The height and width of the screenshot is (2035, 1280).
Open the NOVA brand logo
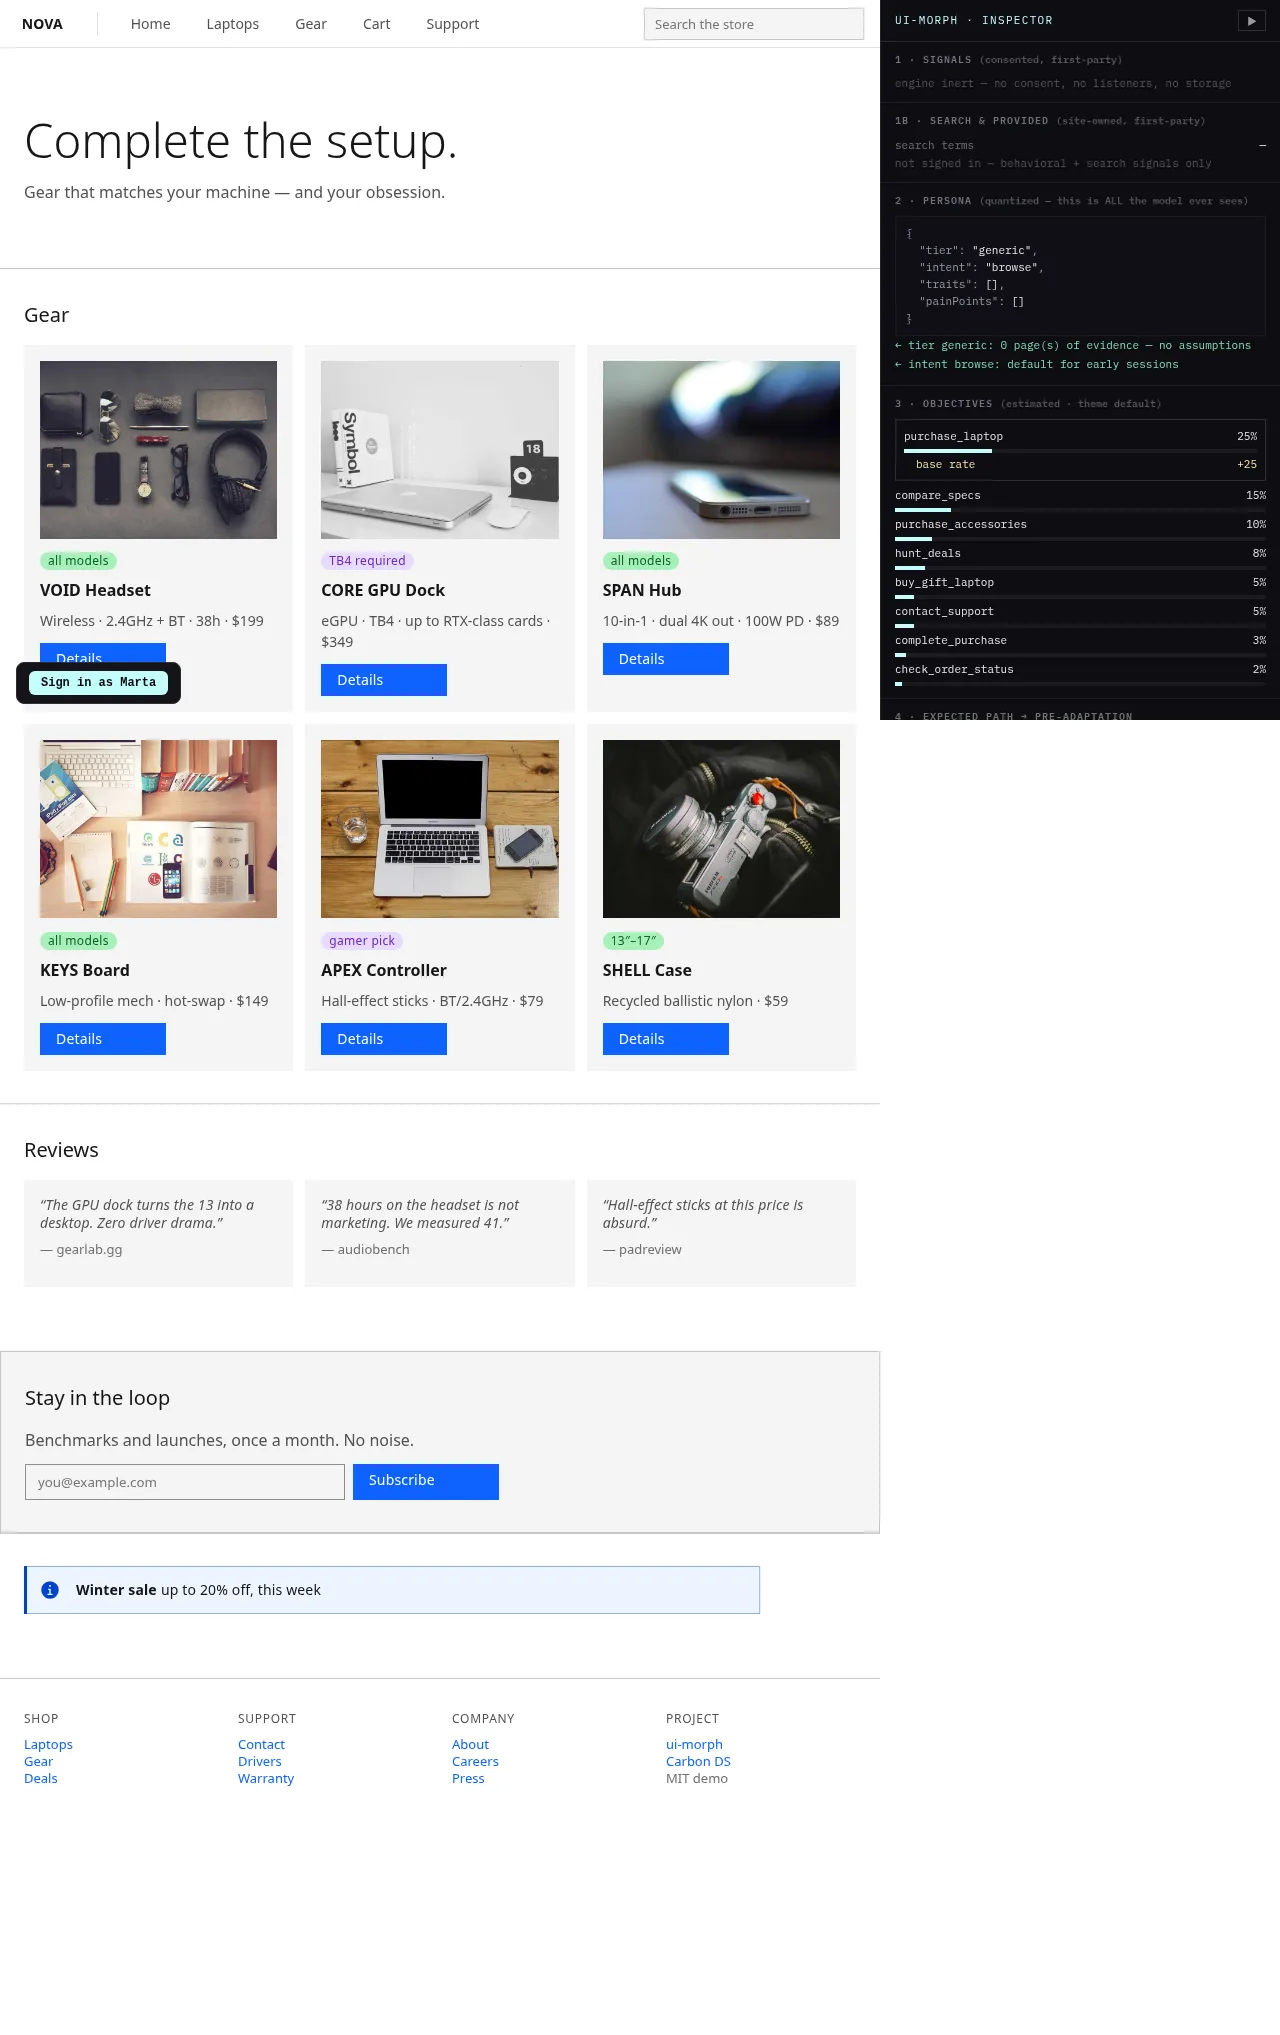tap(42, 24)
